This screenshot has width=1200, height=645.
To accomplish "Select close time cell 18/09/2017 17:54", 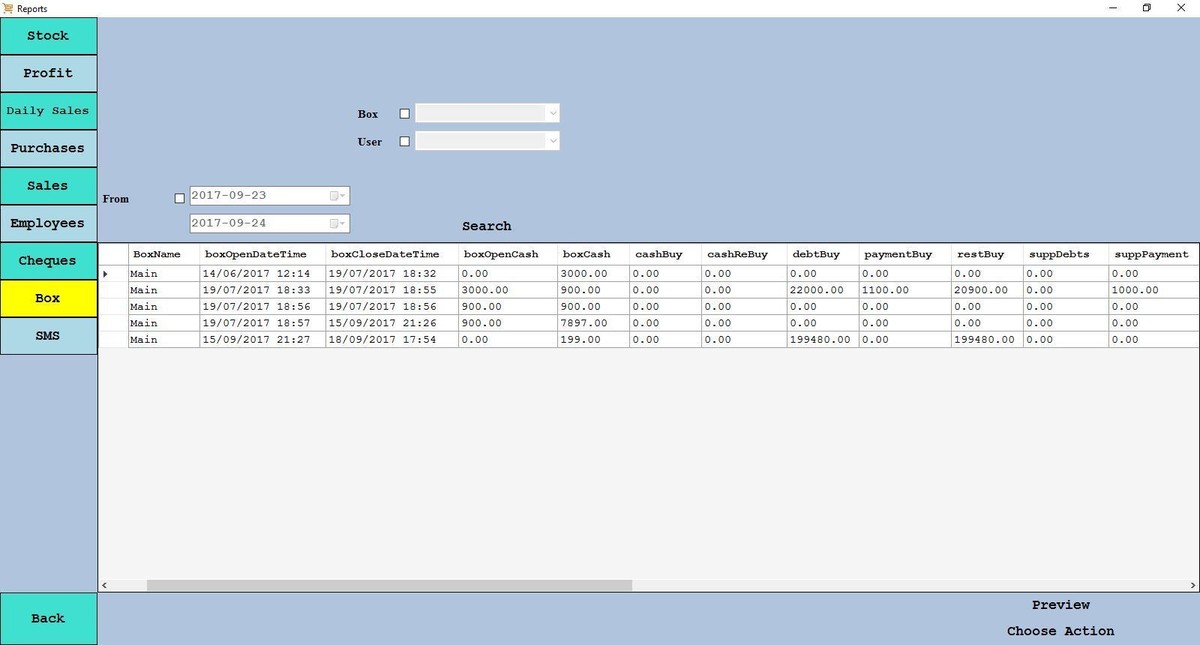I will (x=392, y=340).
